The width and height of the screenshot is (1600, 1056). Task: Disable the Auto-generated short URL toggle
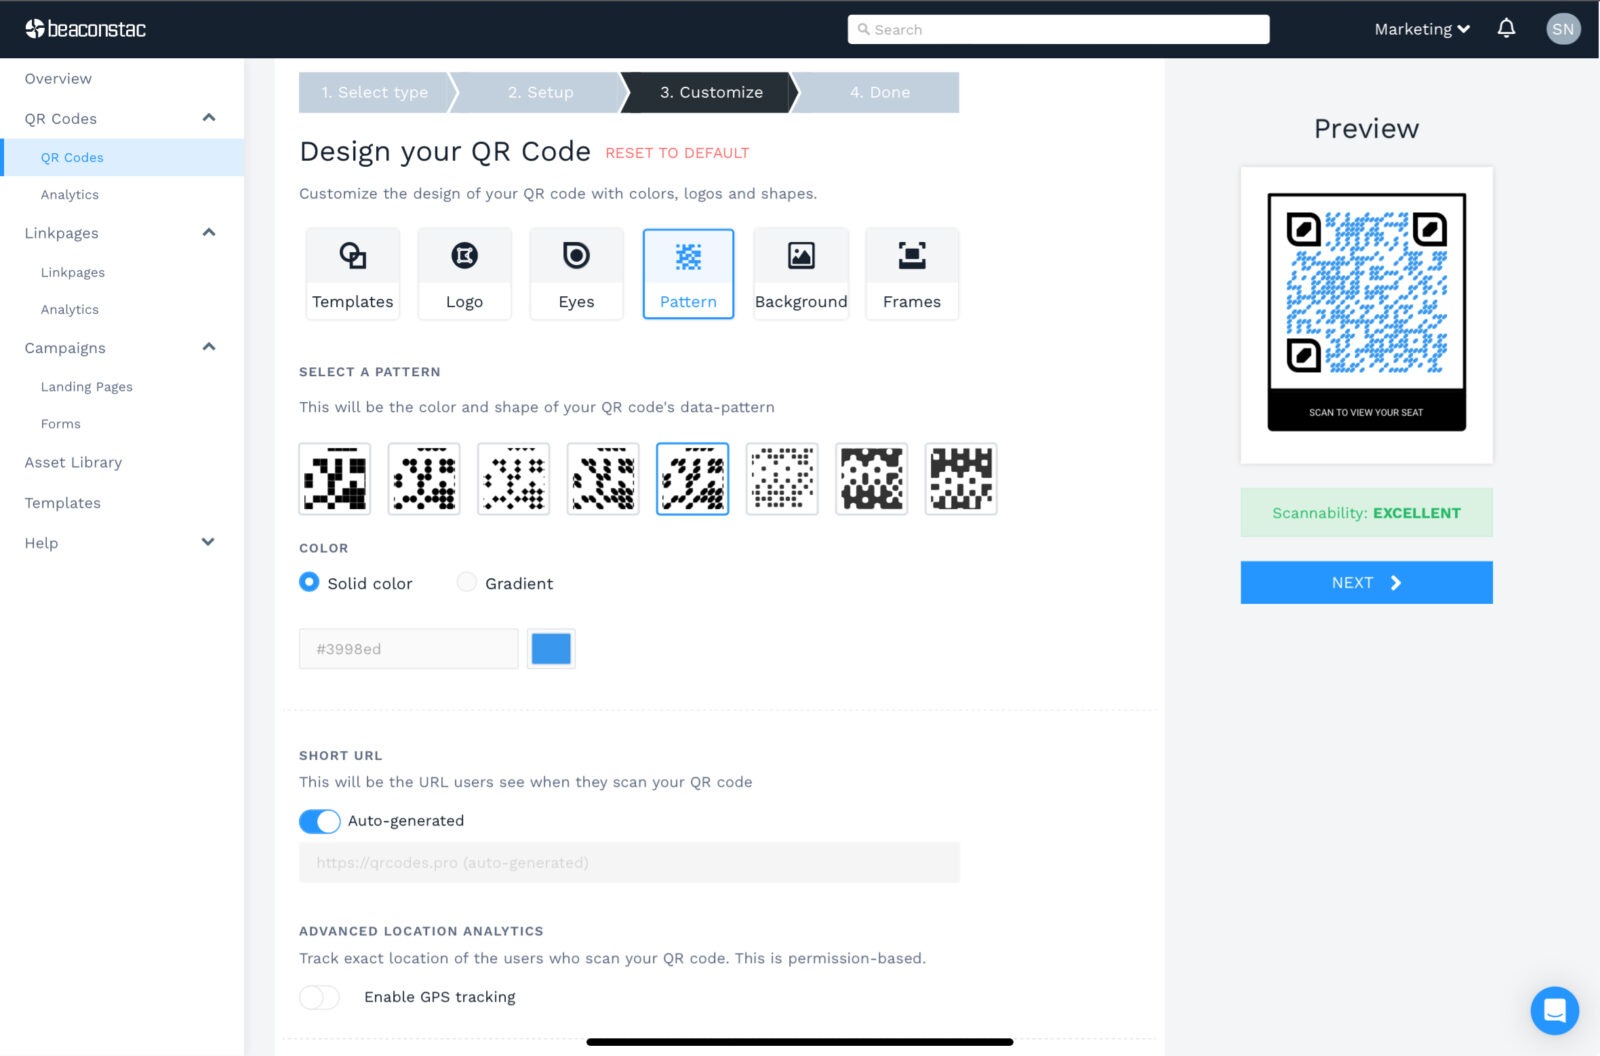click(319, 821)
